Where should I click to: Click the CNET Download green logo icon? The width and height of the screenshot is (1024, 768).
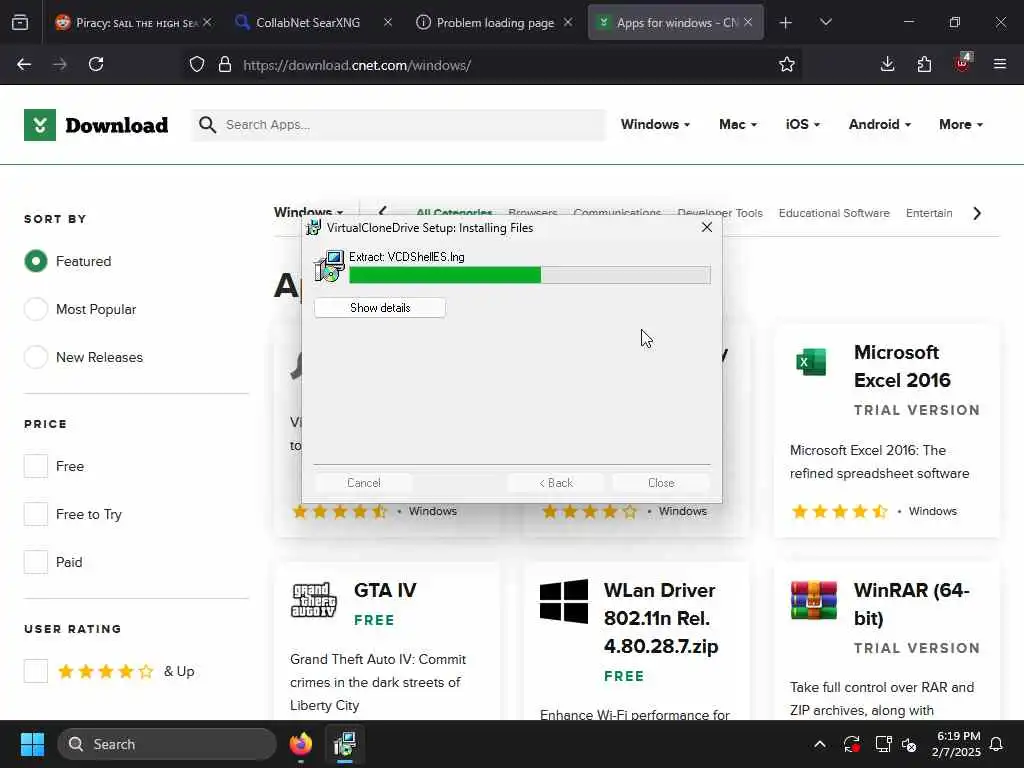click(40, 125)
